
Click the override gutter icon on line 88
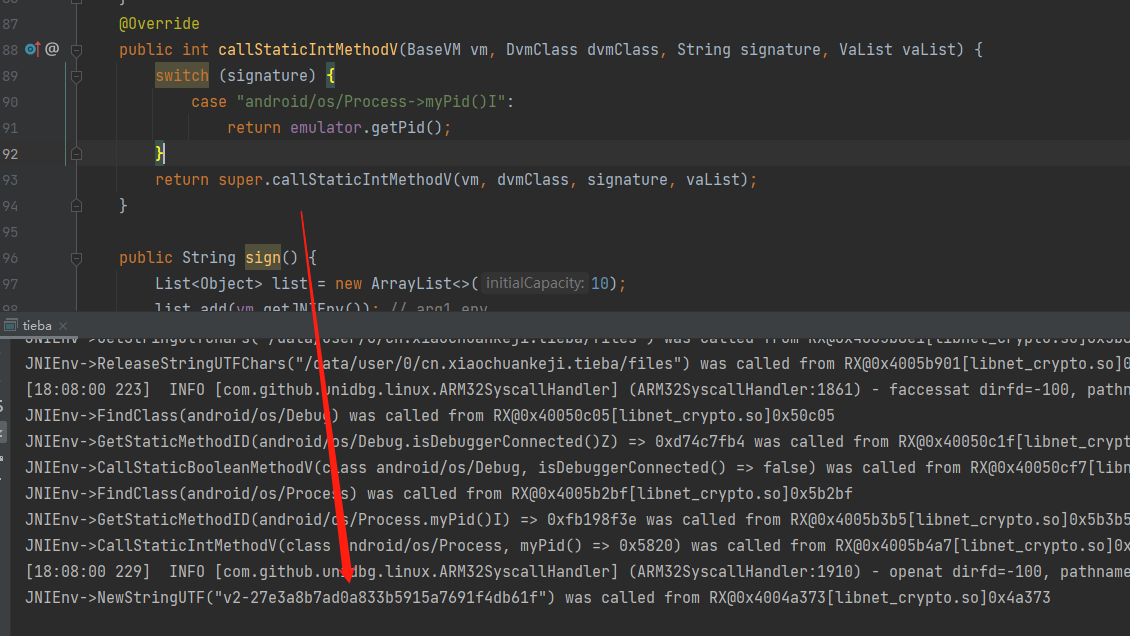(32, 49)
